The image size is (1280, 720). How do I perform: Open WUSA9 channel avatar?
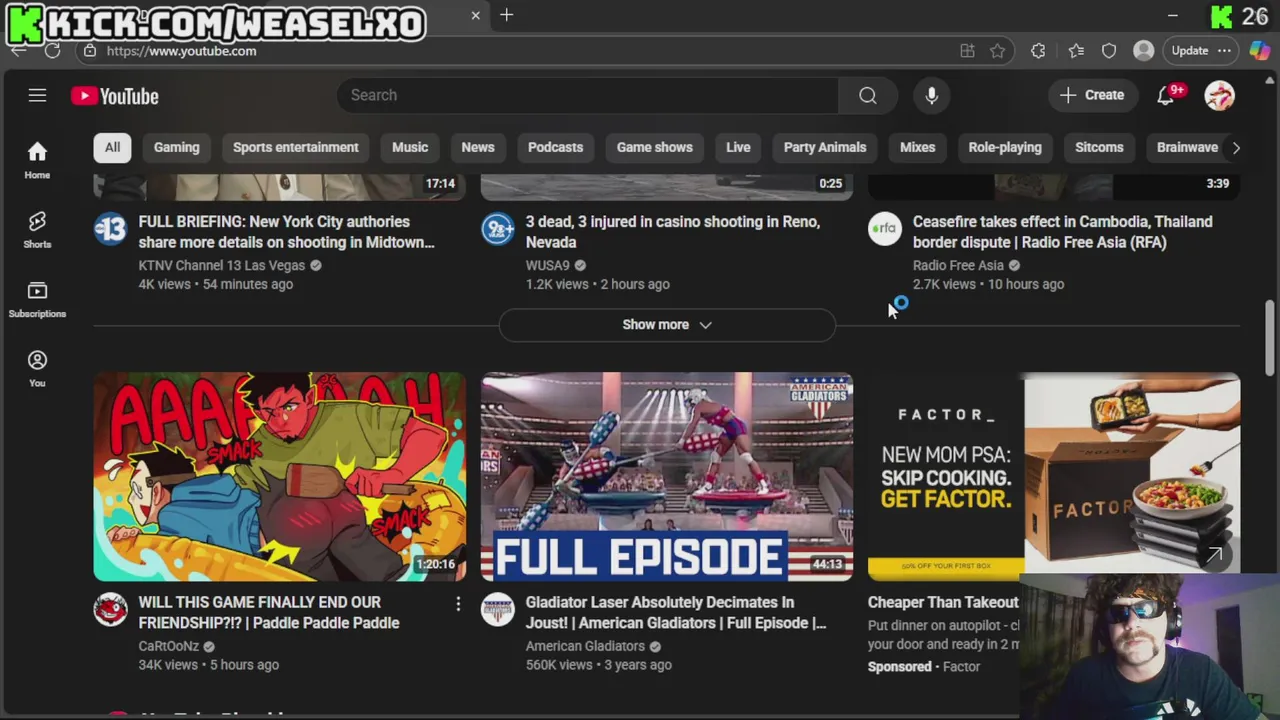click(x=497, y=229)
